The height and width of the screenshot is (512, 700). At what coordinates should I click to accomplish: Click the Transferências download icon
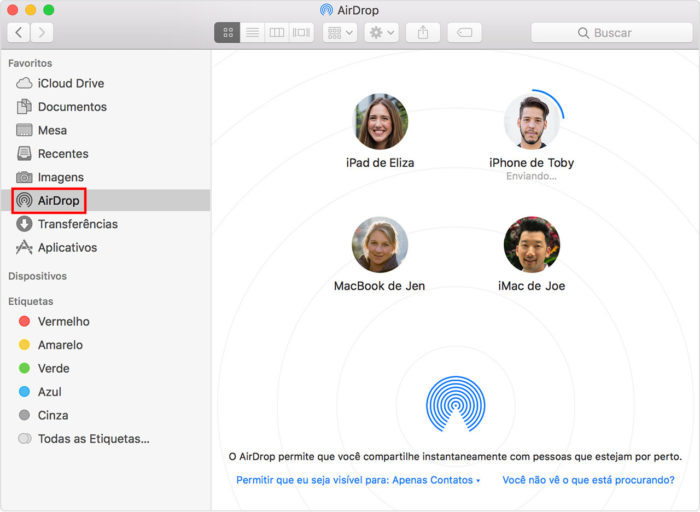coord(24,224)
